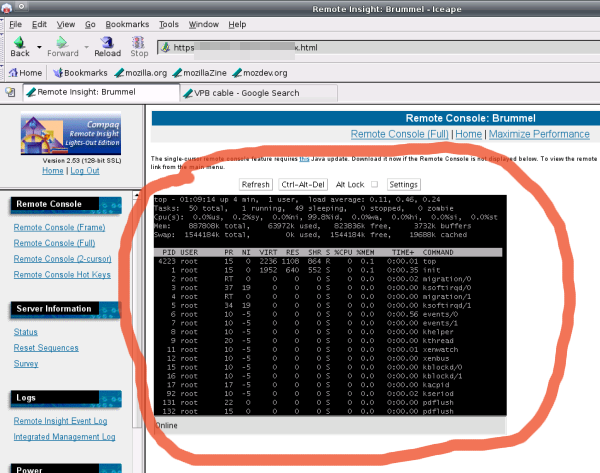This screenshot has width=600, height=473.
Task: Click the Iceape icon in title bar
Action: click(x=6, y=7)
